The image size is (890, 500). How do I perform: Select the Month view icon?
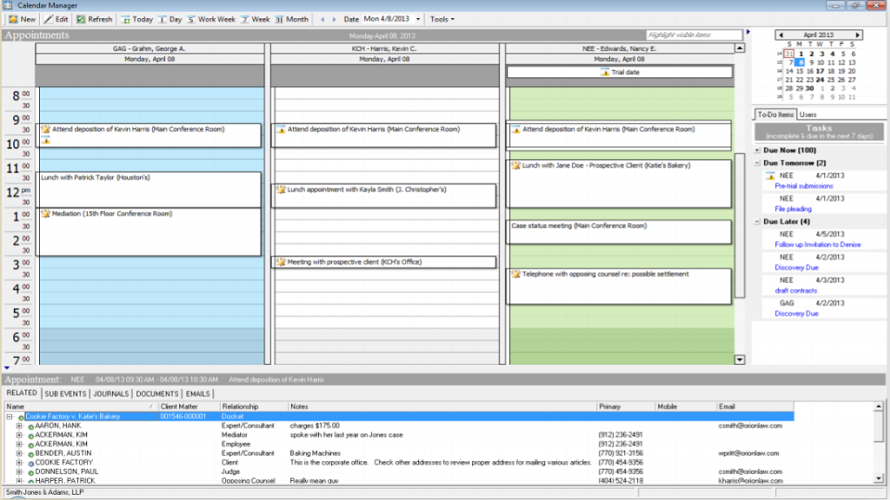279,19
